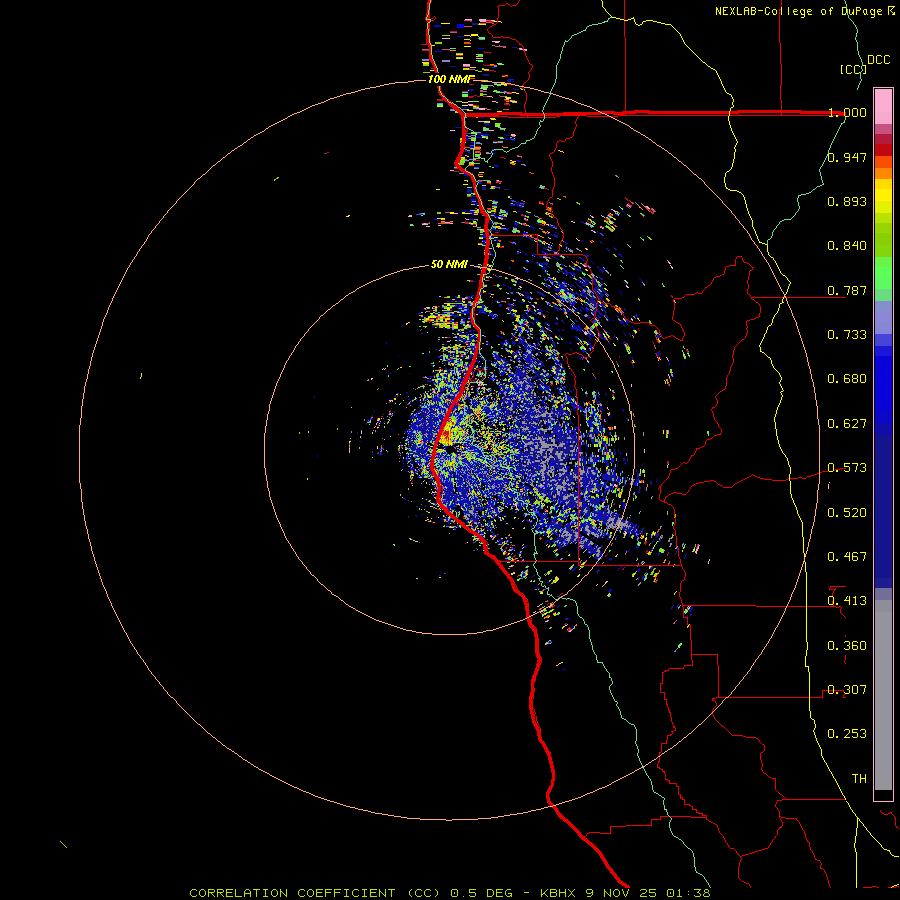The image size is (900, 900).
Task: Click the DCC product label
Action: tap(878, 60)
